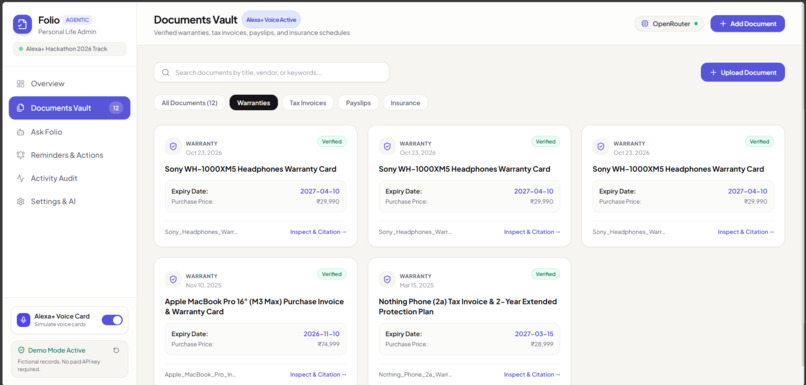Click the Nothing_Phone_2a_Warr... file name
The image size is (806, 385).
[x=415, y=375]
